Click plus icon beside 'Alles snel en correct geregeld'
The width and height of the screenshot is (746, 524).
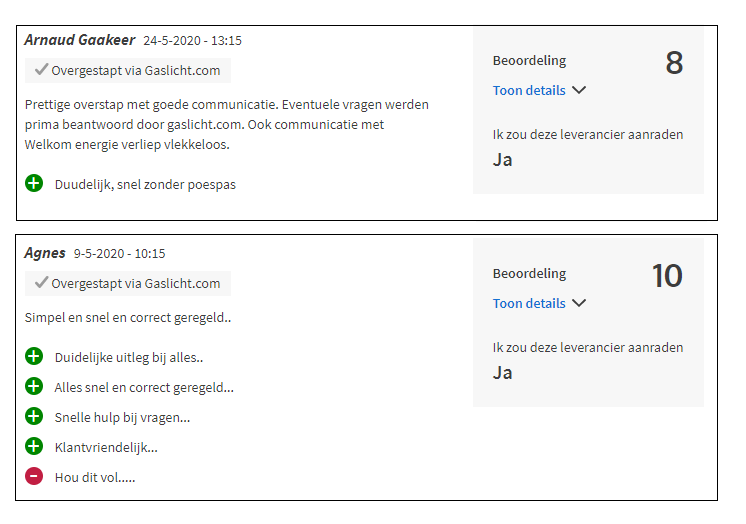[x=34, y=386]
